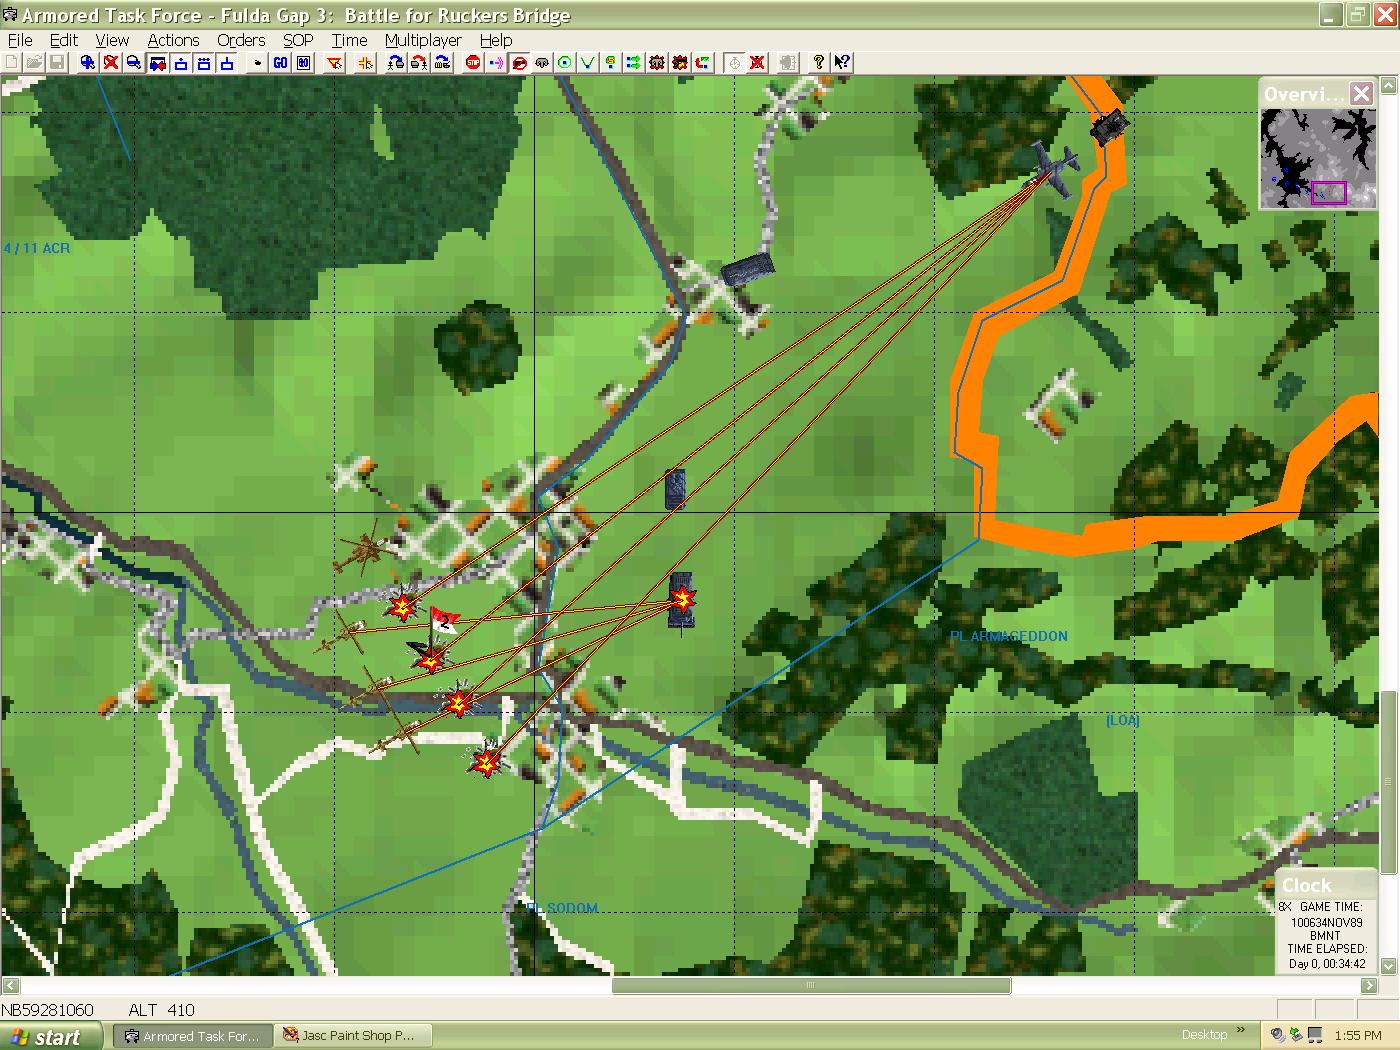1400x1050 pixels.
Task: Click the Windows start button
Action: (50, 1036)
